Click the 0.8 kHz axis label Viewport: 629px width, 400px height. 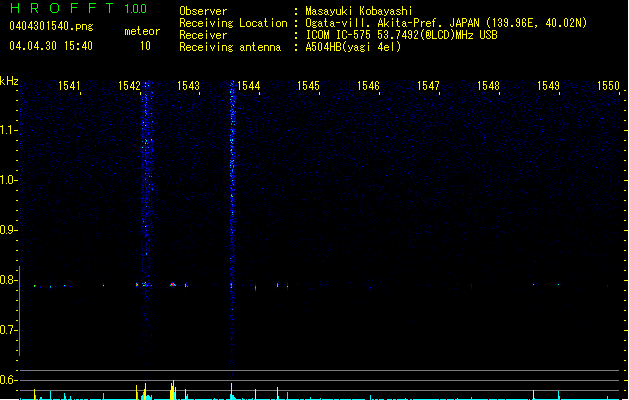click(8, 280)
